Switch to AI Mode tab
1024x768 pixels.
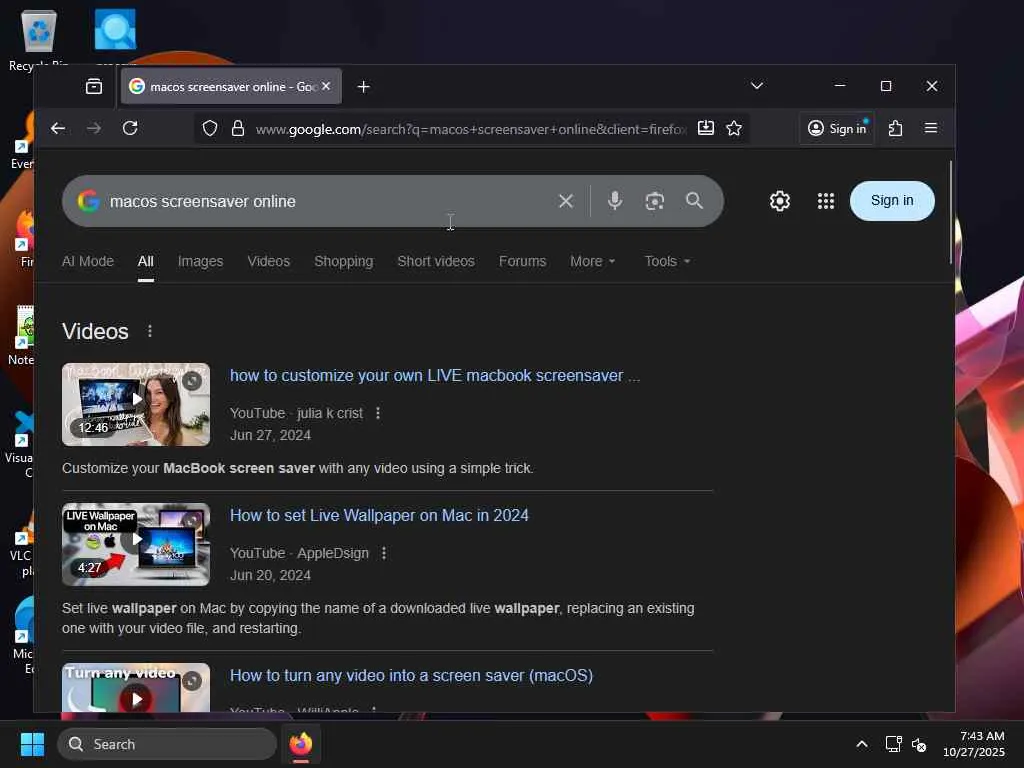88,261
